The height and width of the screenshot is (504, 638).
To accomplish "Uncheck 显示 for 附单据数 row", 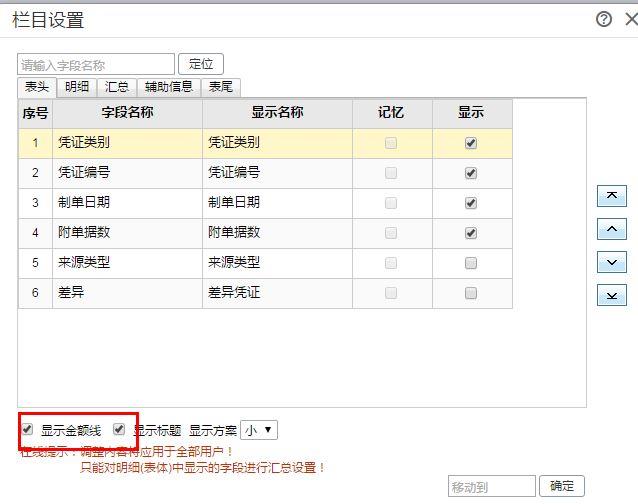I will coord(471,233).
